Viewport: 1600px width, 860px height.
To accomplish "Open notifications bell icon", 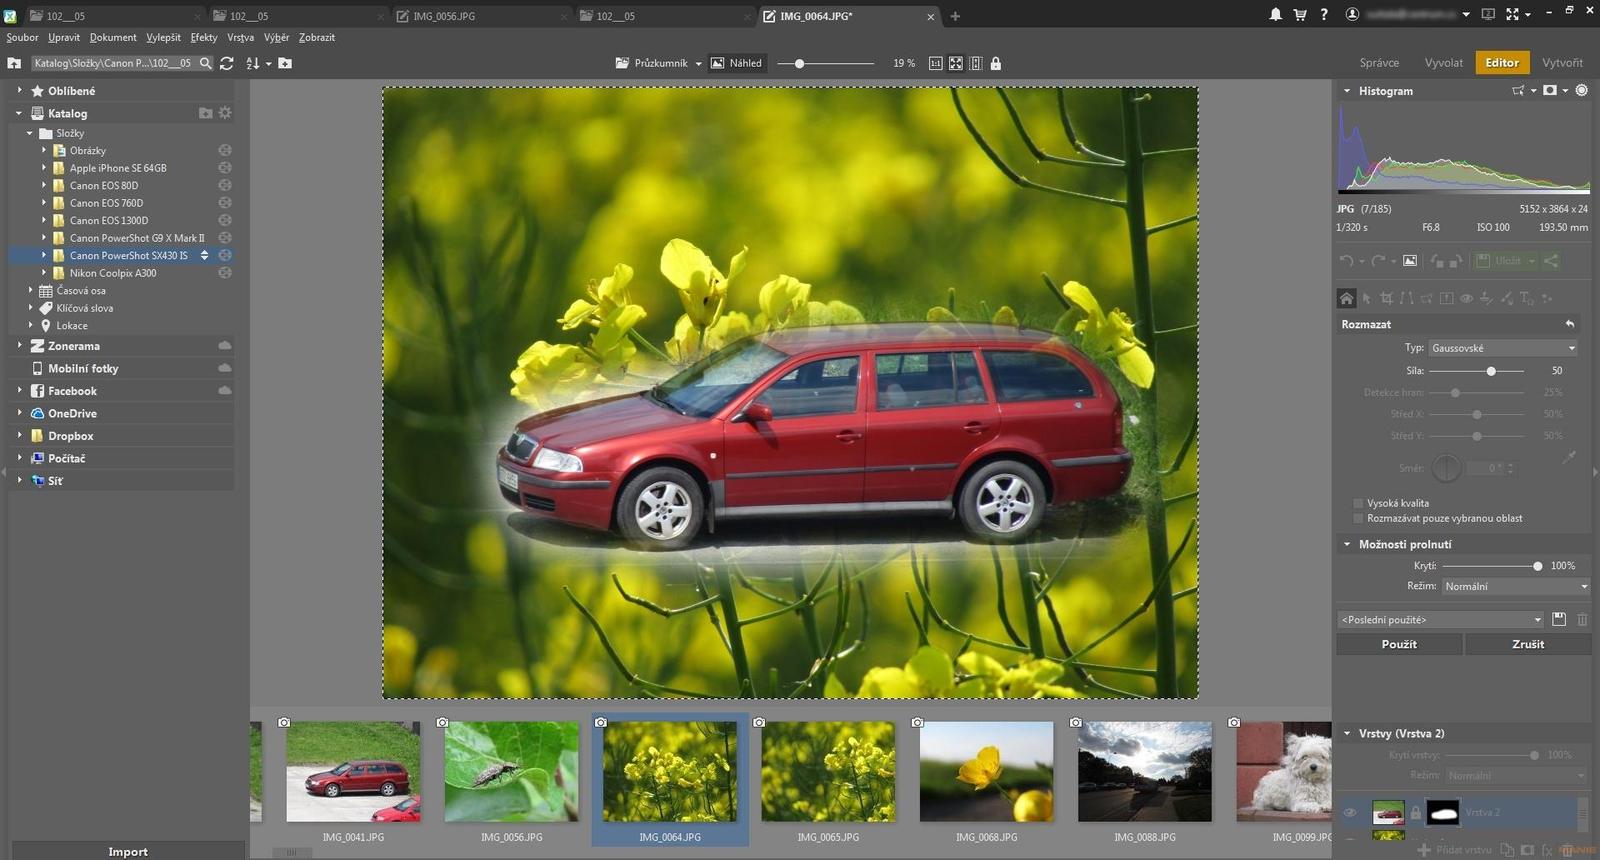I will click(x=1276, y=14).
